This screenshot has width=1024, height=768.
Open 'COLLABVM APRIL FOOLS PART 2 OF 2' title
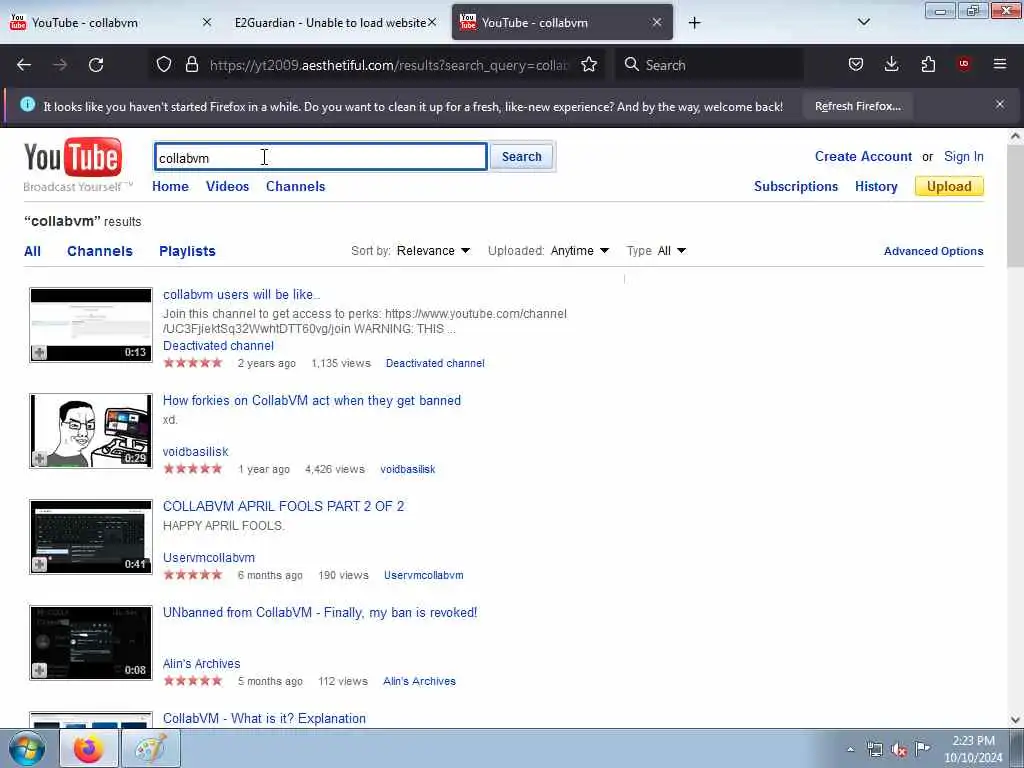(283, 506)
